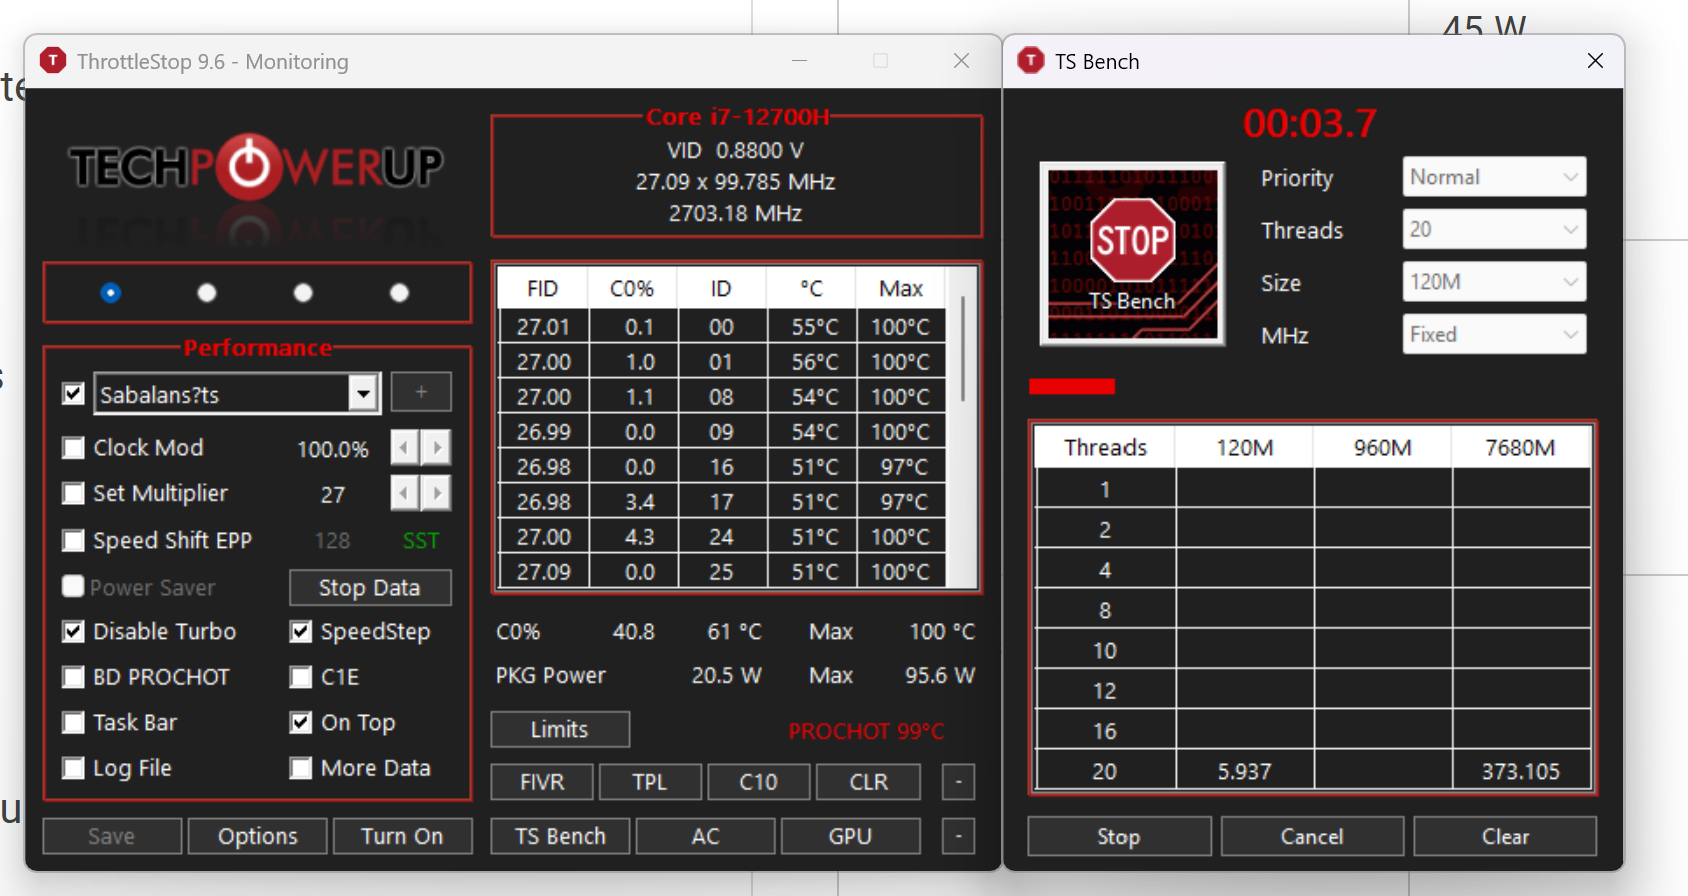Viewport: 1688px width, 896px height.
Task: Click the CLR button
Action: [x=868, y=782]
